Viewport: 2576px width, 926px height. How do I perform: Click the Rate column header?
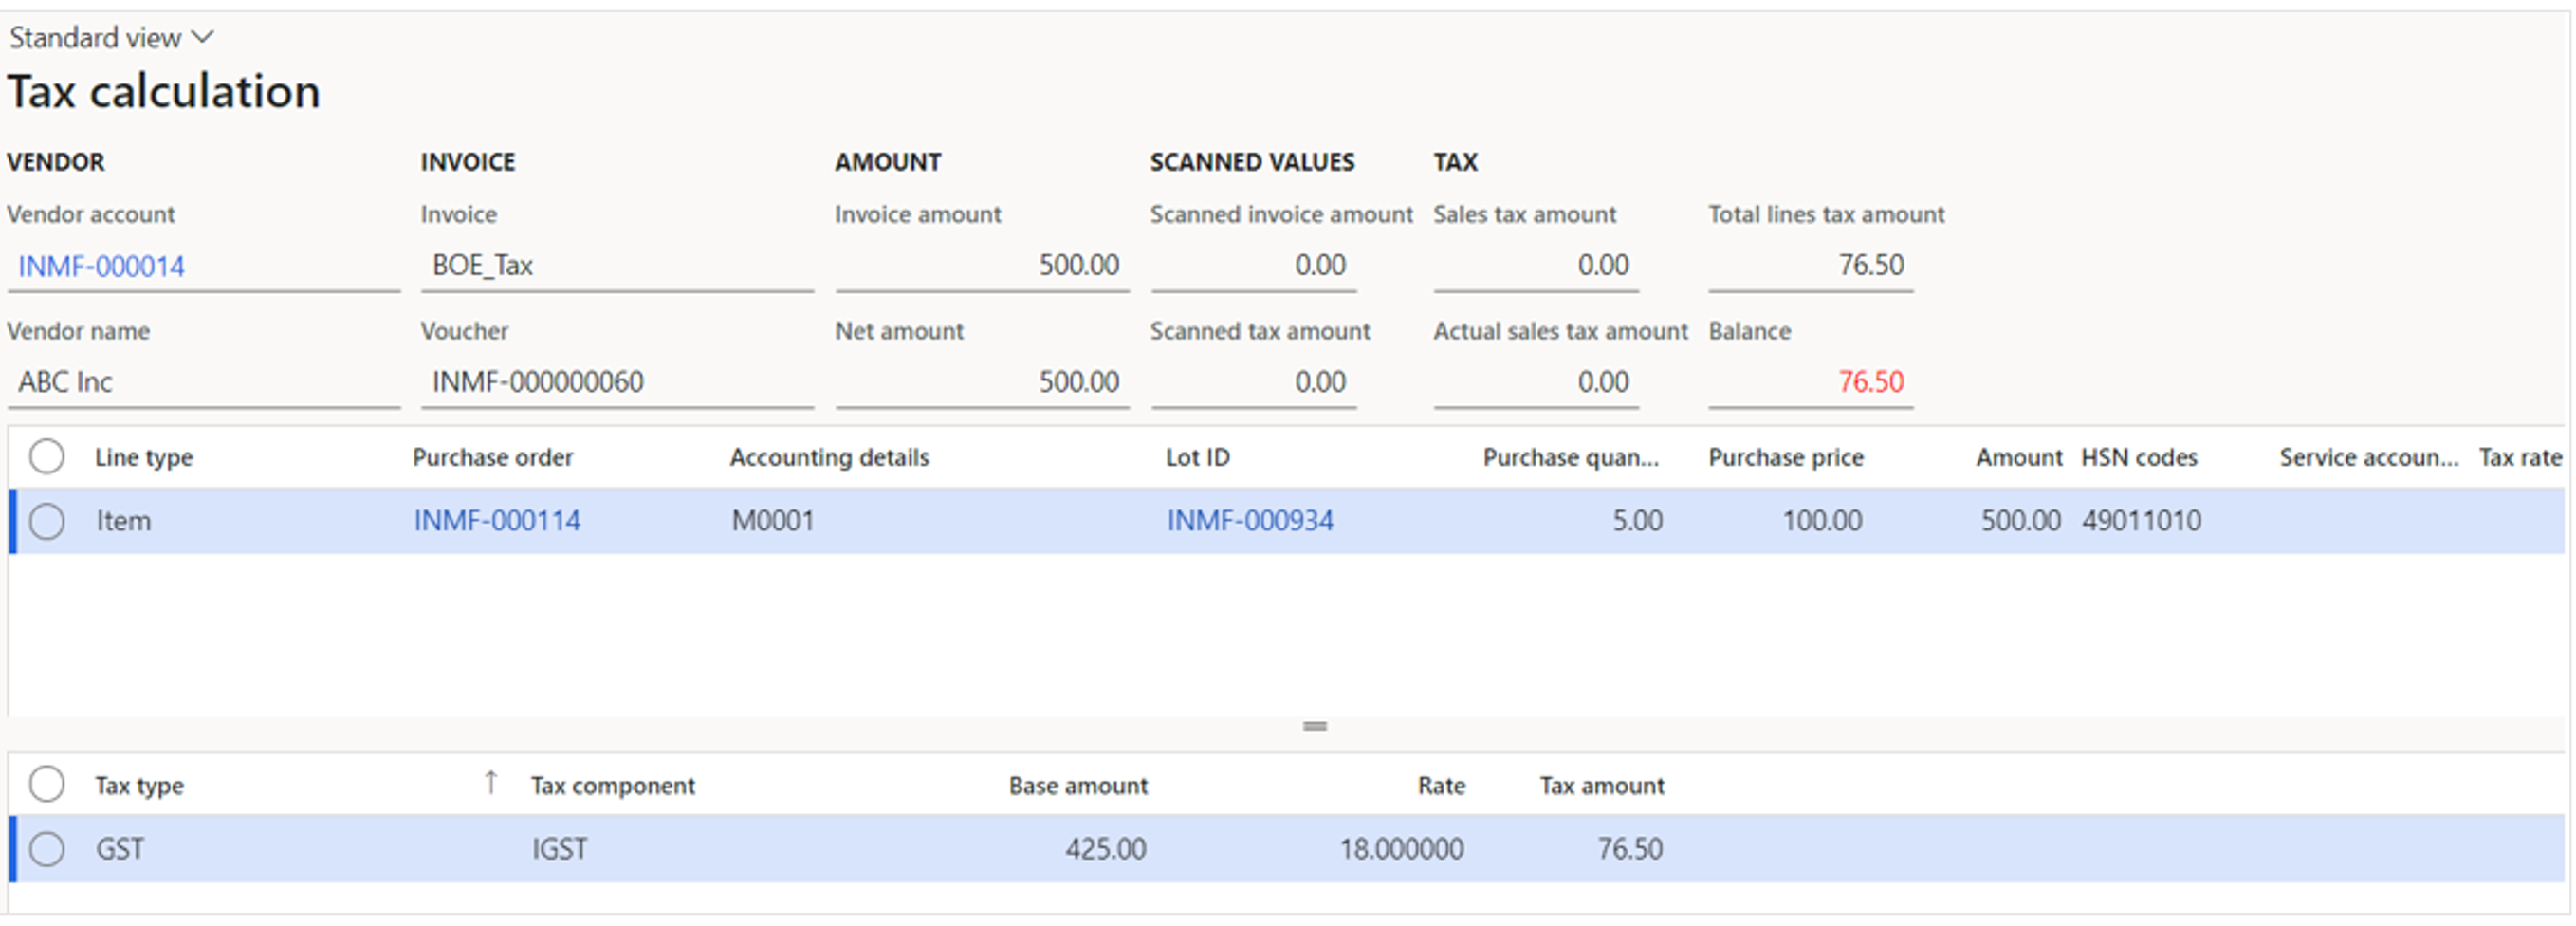pyautogui.click(x=1441, y=786)
